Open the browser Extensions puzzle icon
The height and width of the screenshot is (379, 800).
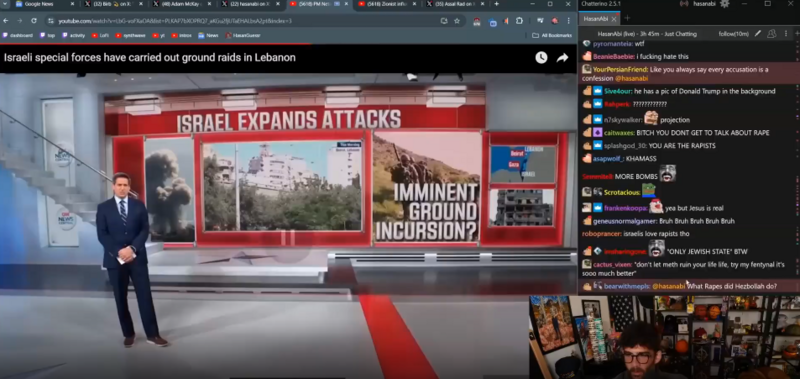[519, 21]
